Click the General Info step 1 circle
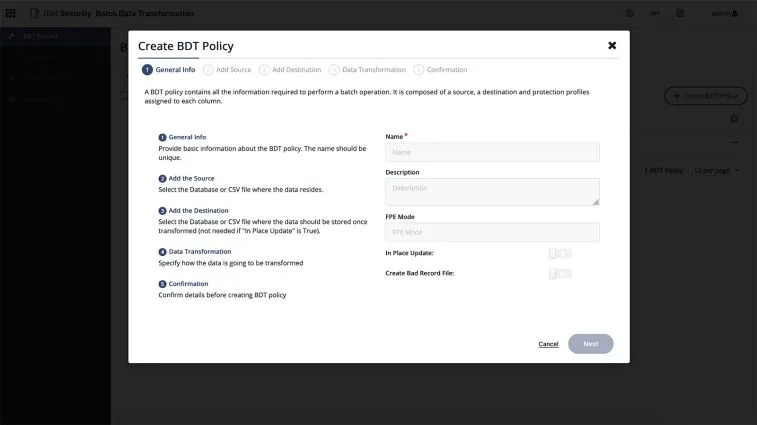The width and height of the screenshot is (757, 425). click(x=147, y=70)
